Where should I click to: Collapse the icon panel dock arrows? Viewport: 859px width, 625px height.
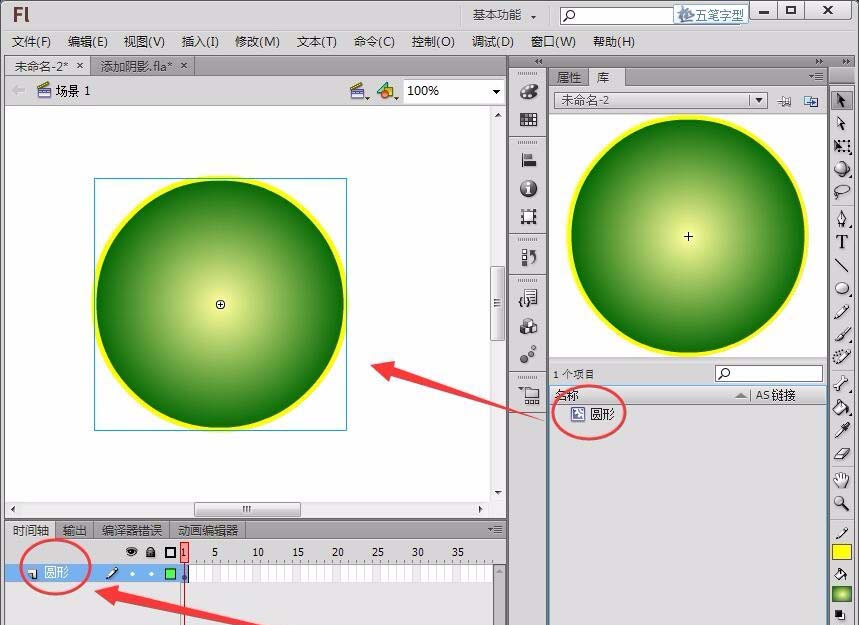(538, 61)
